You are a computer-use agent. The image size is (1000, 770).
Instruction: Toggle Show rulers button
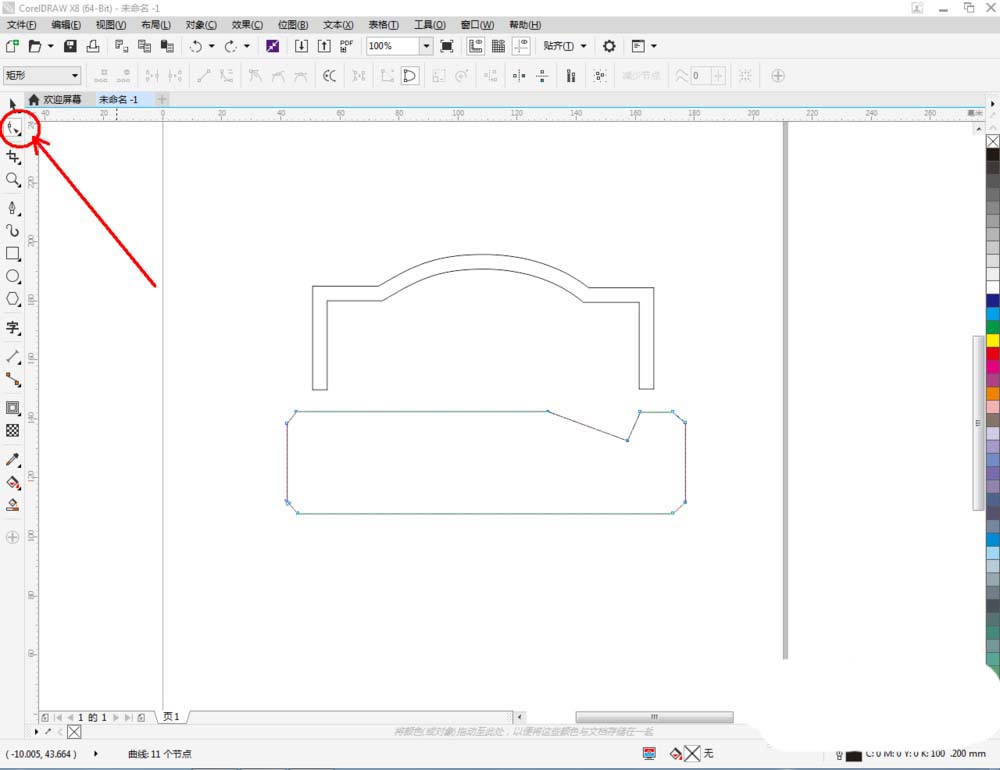(475, 46)
